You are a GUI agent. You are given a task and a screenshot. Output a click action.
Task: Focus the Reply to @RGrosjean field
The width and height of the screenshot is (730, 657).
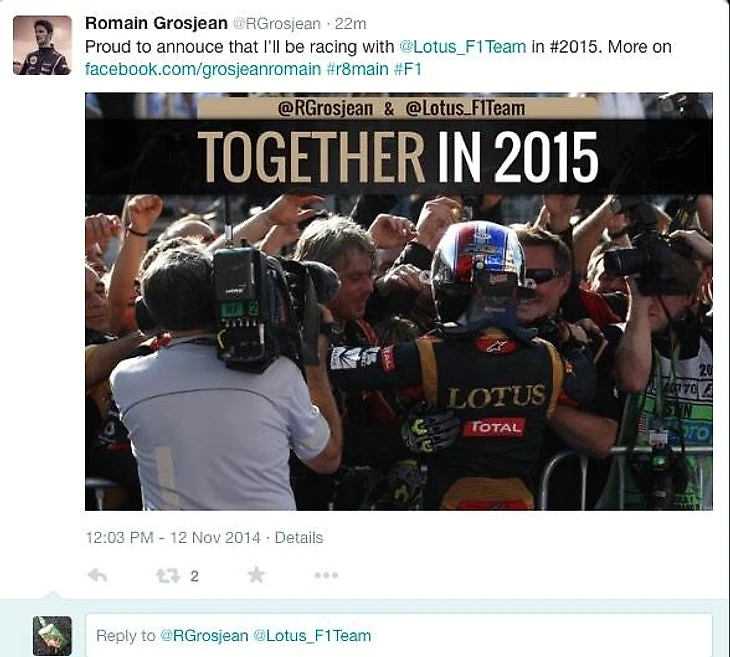point(399,636)
